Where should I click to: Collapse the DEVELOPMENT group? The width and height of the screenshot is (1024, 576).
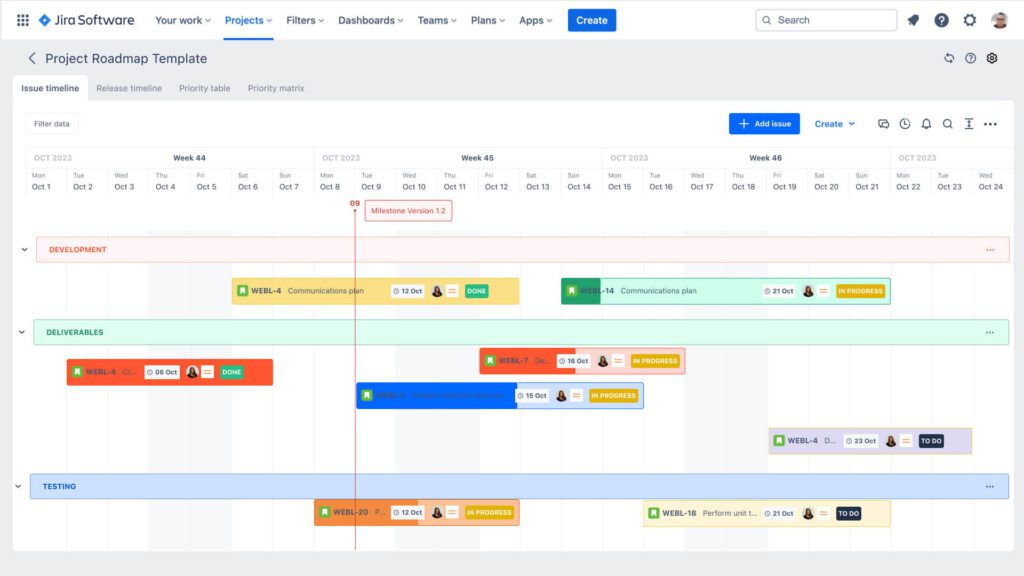(x=24, y=249)
